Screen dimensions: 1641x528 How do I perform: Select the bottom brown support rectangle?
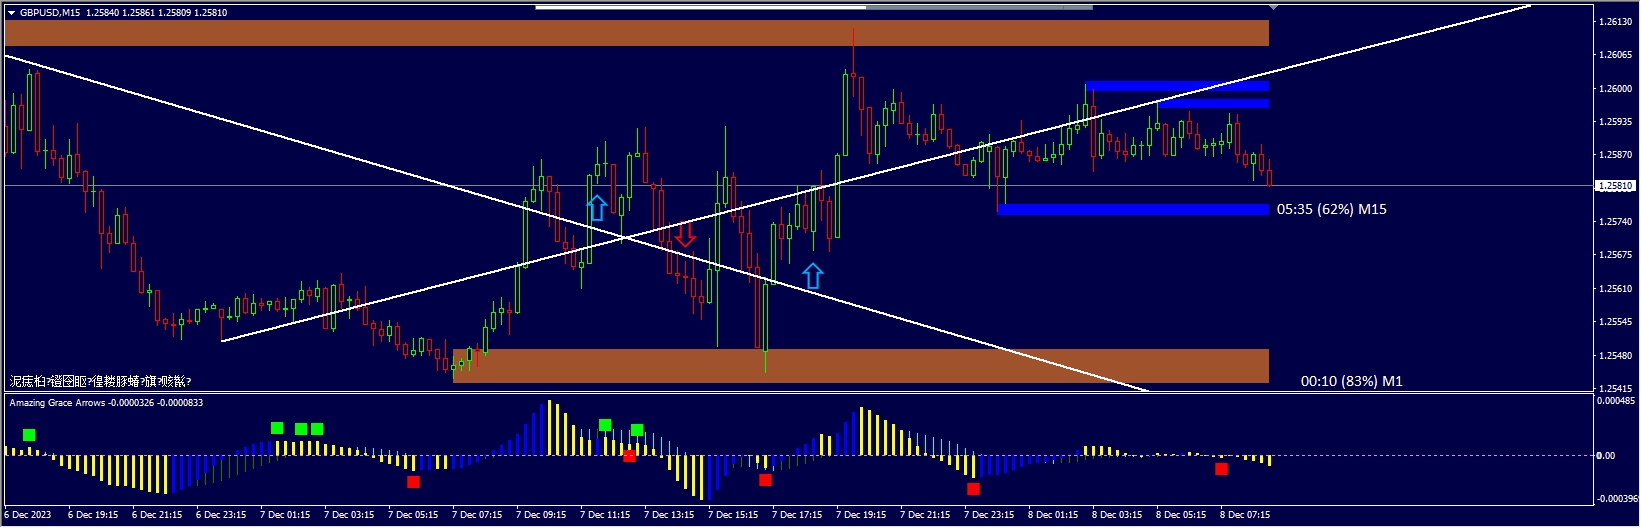click(x=861, y=365)
